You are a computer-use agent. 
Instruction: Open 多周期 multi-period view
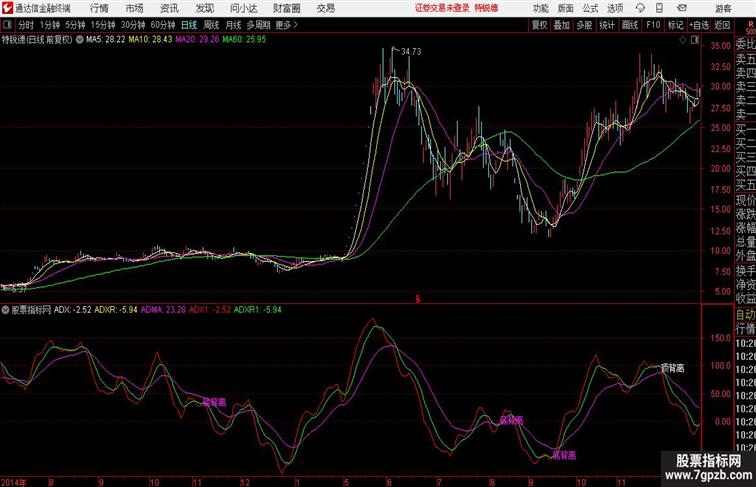[x=258, y=25]
